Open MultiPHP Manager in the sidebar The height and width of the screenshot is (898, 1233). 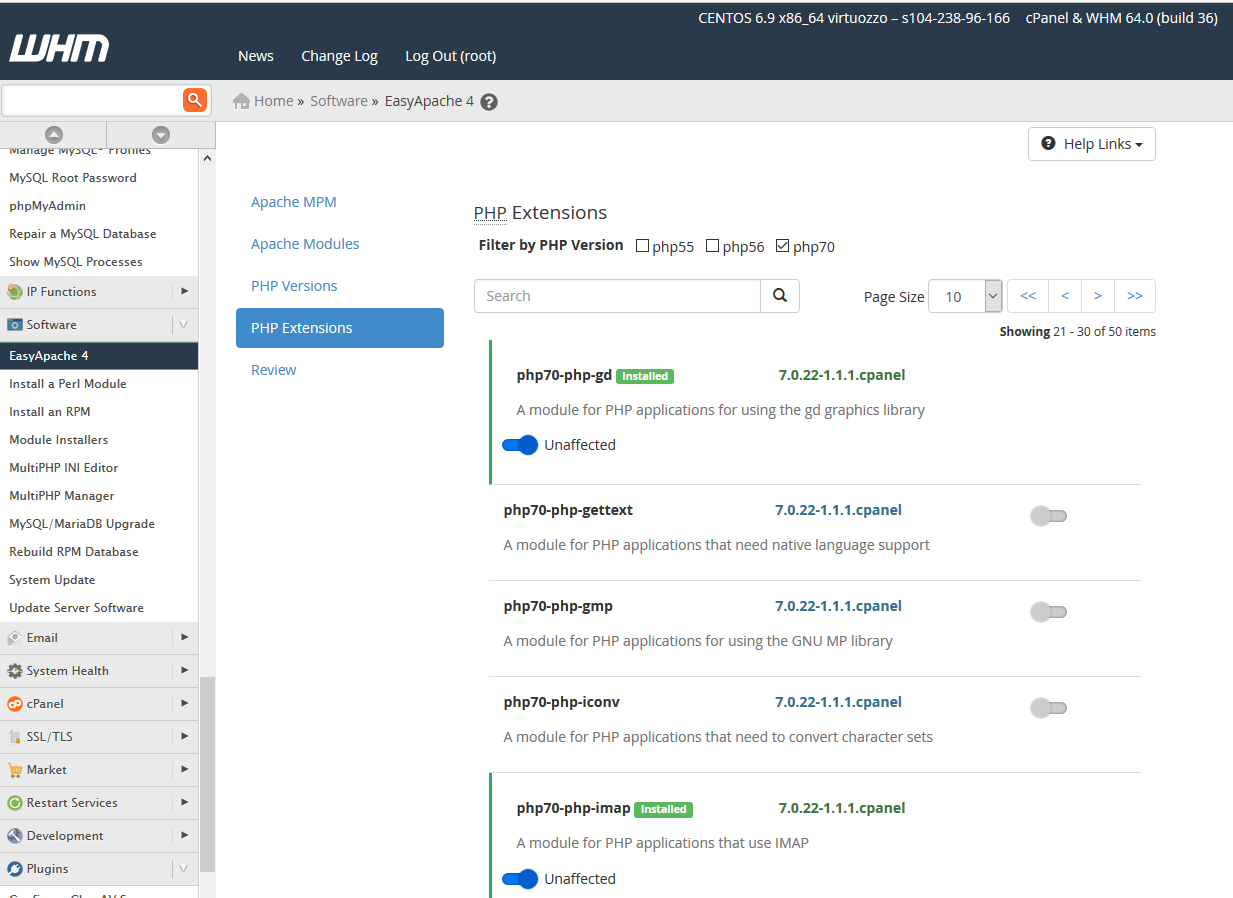[62, 496]
